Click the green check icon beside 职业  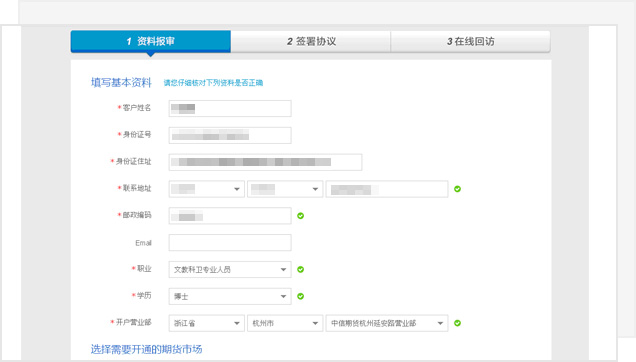click(x=301, y=269)
